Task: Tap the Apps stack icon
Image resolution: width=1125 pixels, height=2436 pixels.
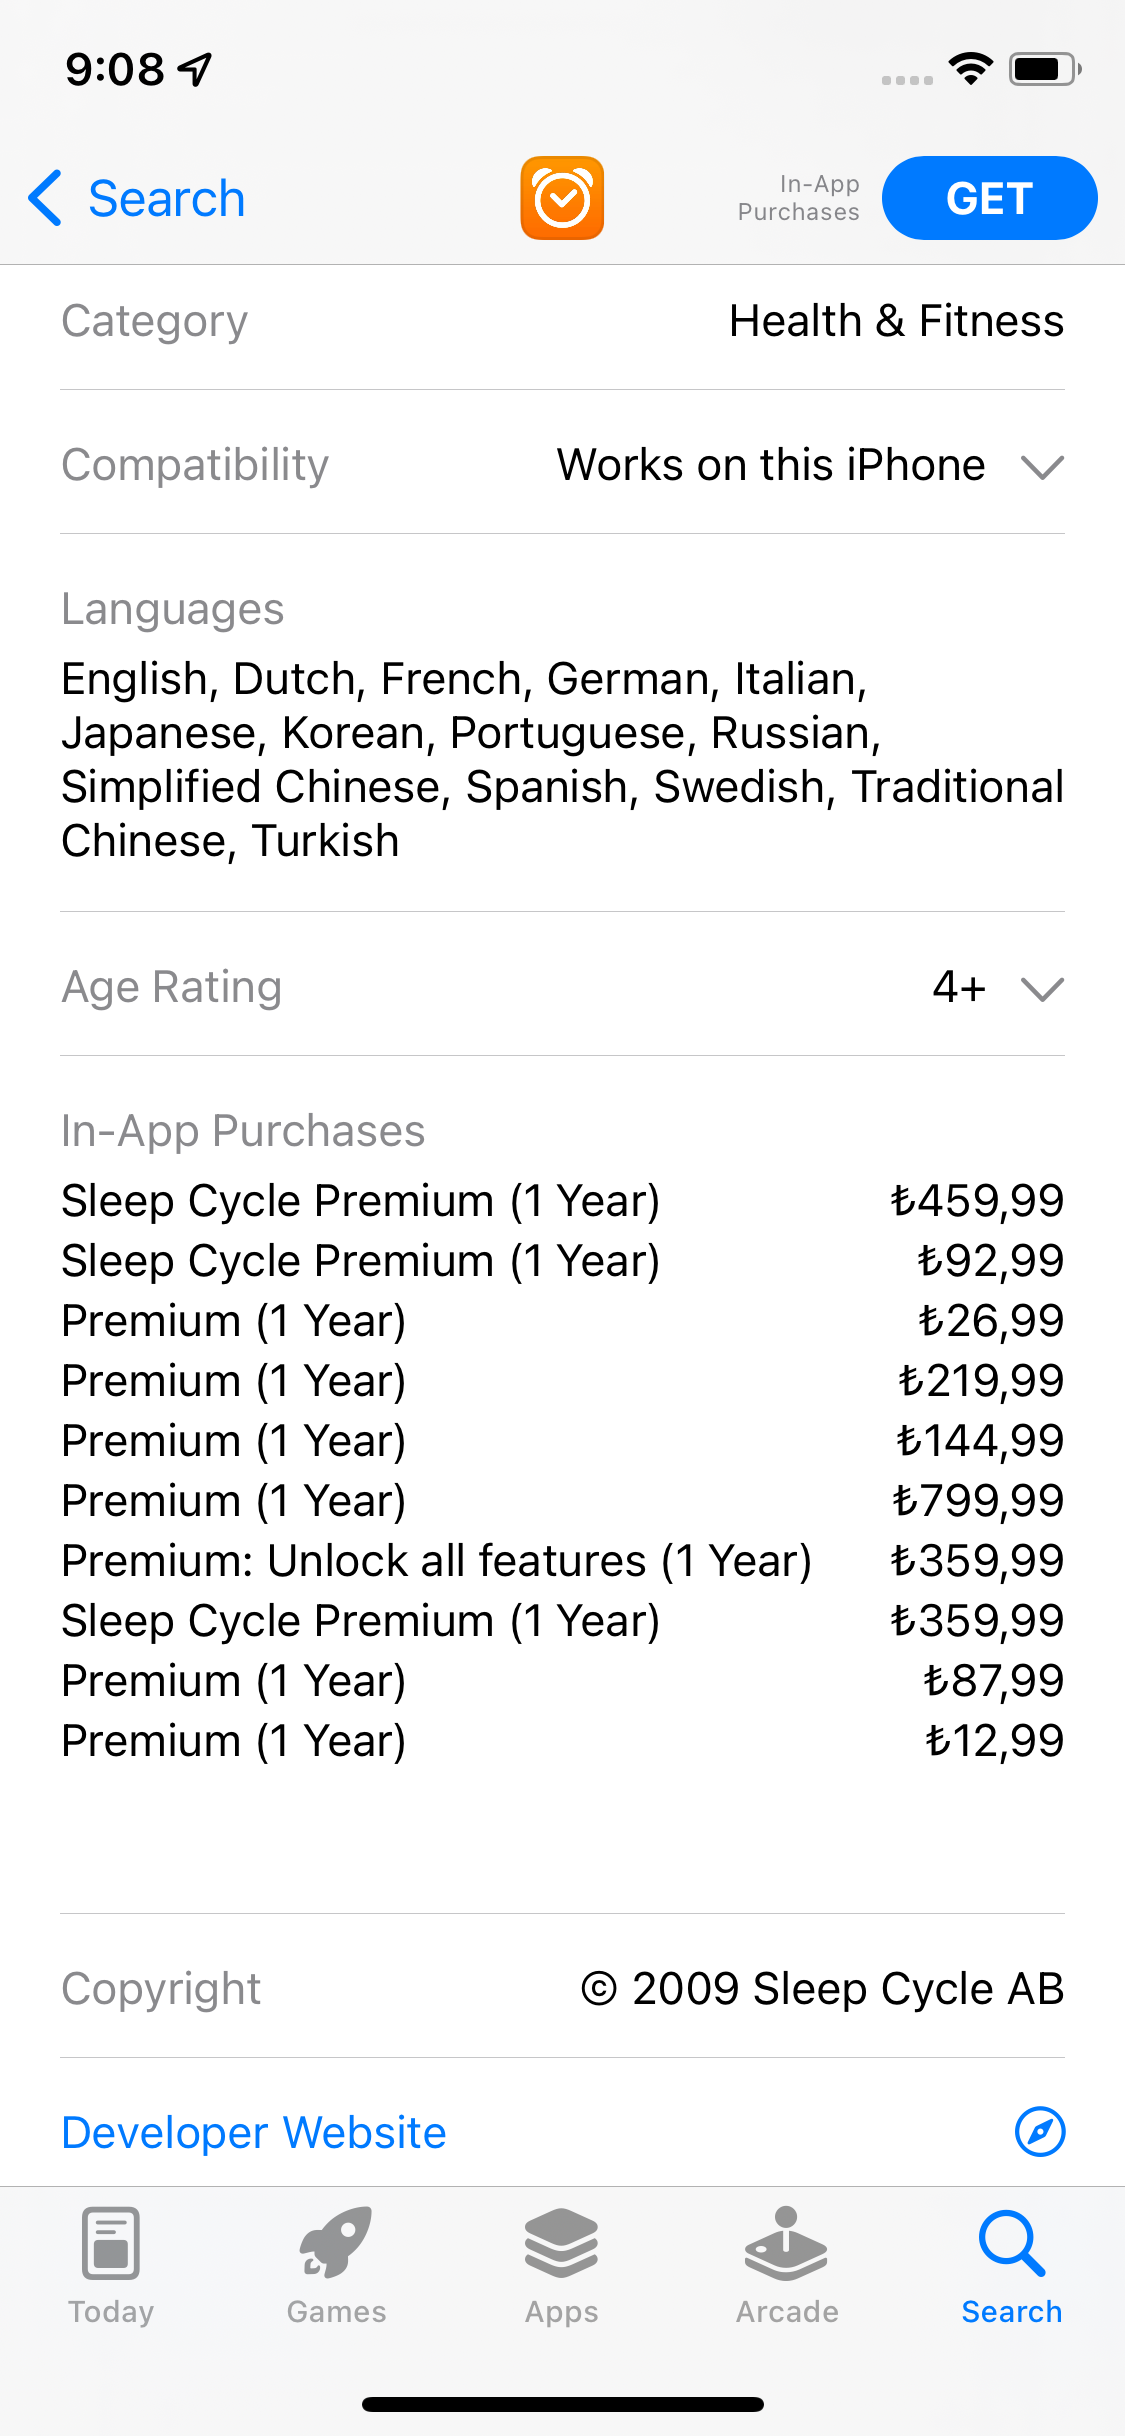Action: pos(561,2244)
